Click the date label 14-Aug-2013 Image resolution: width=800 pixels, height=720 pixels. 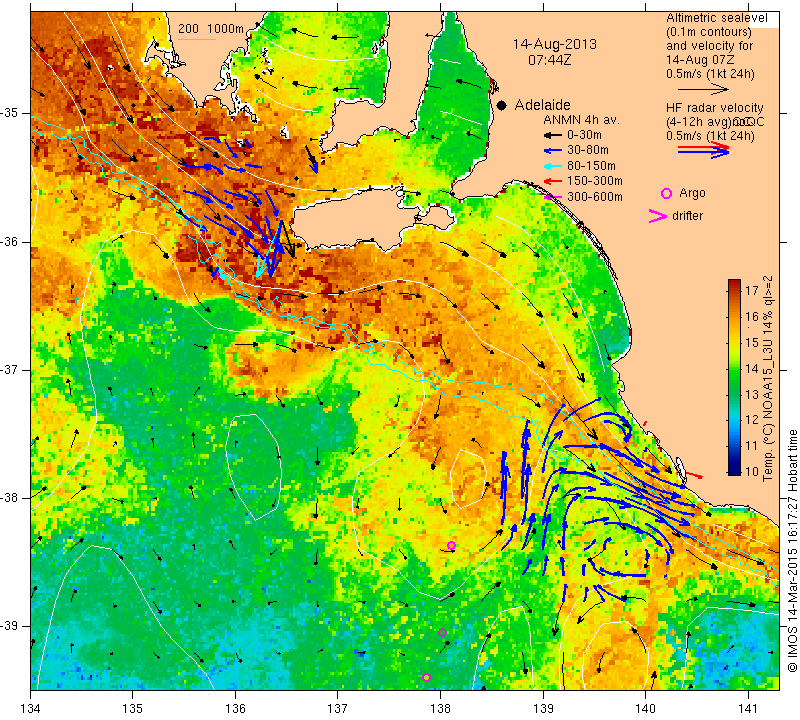coord(555,44)
